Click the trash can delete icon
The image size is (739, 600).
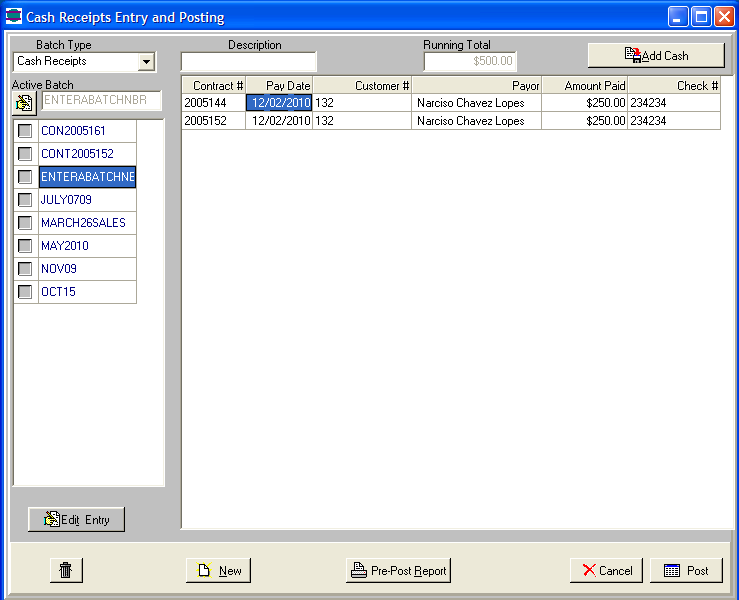pos(66,570)
